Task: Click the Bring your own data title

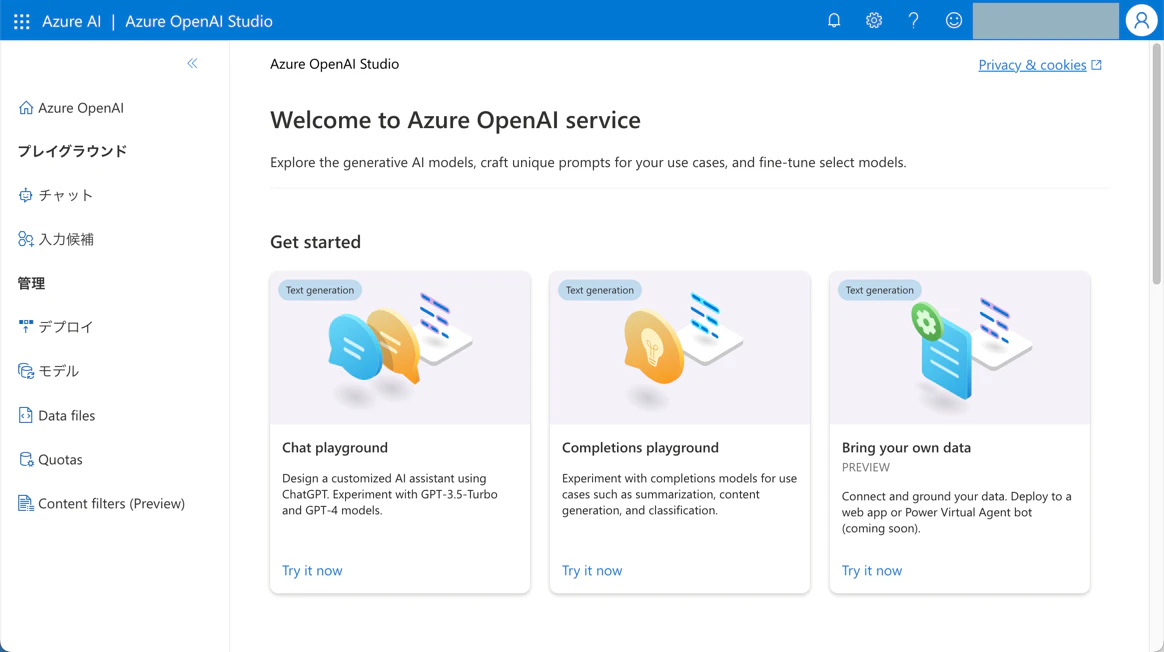Action: coord(906,448)
